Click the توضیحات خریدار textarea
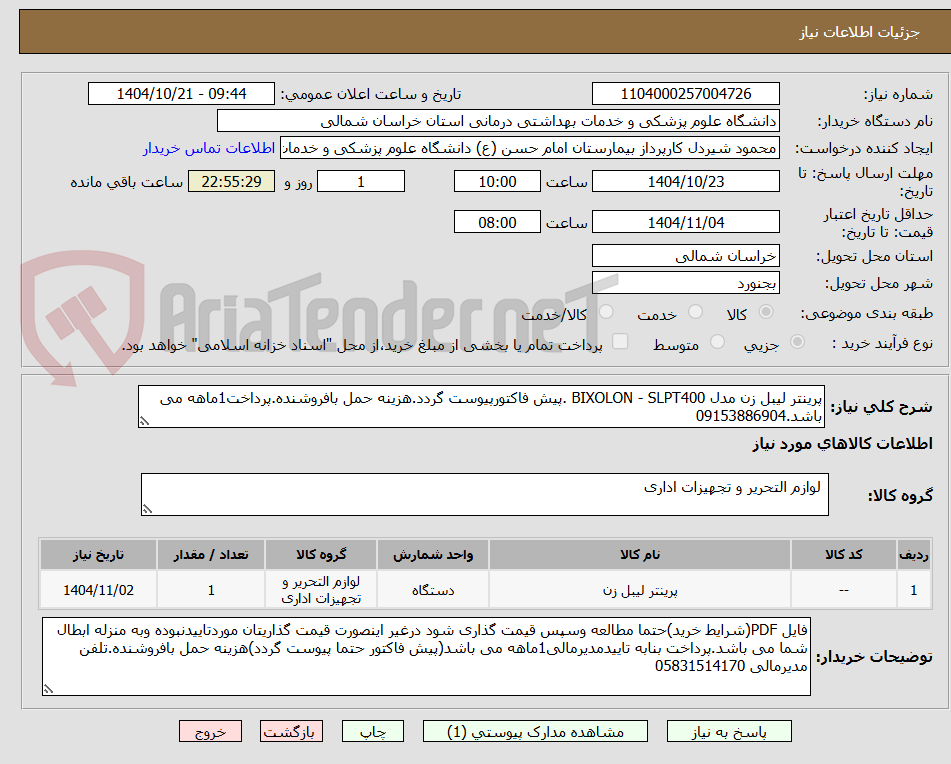 [426, 657]
